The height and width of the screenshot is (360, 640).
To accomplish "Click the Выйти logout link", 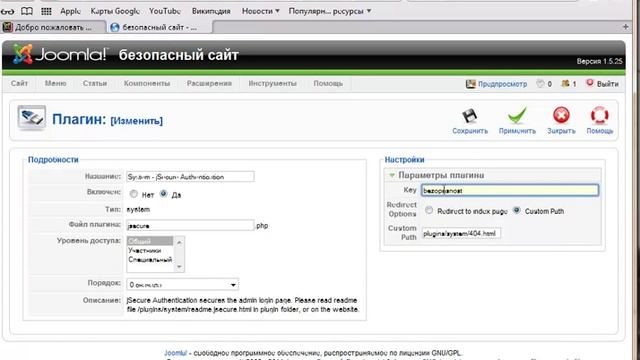I will point(607,84).
